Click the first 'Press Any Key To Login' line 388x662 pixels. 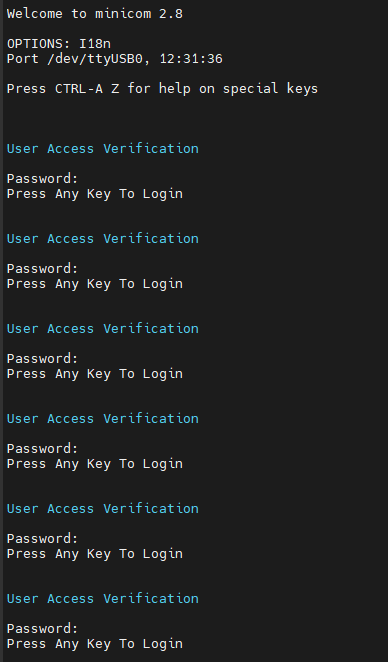[95, 194]
